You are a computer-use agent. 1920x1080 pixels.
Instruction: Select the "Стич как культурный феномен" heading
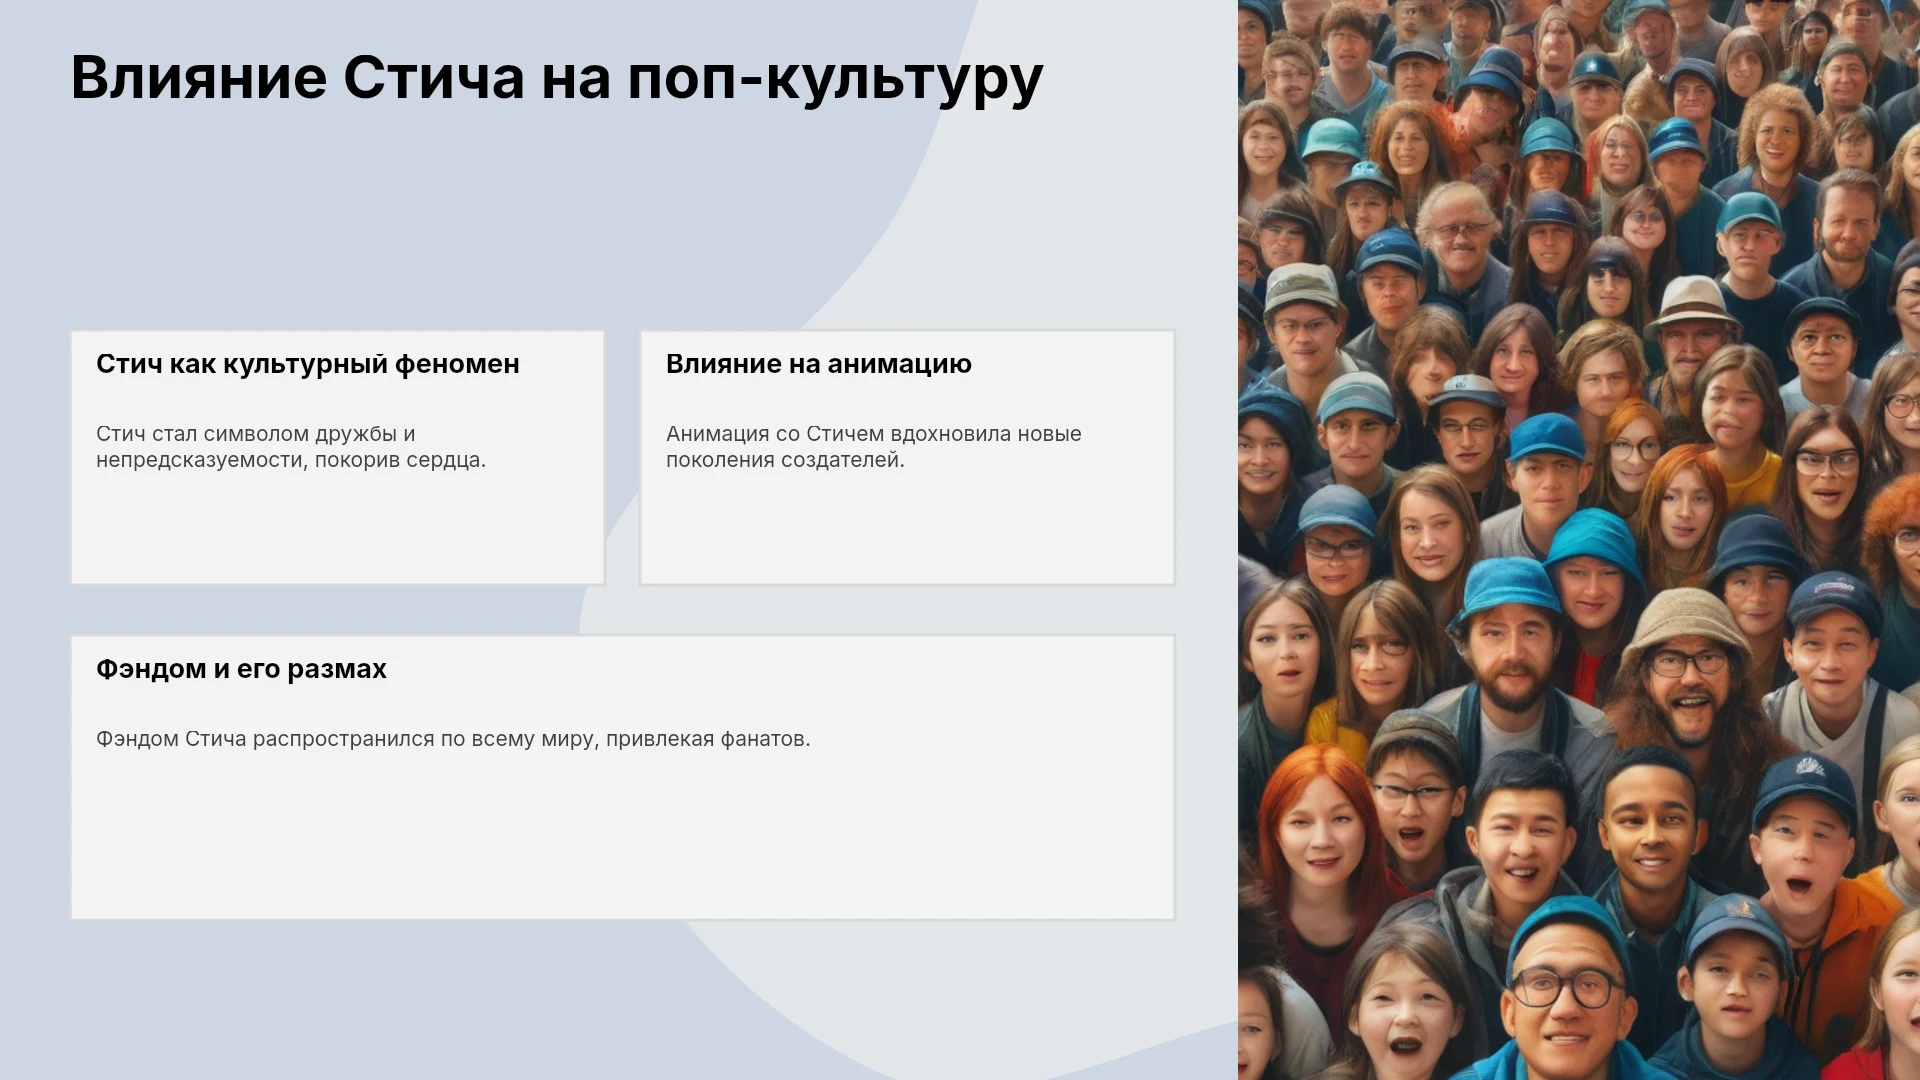(308, 364)
